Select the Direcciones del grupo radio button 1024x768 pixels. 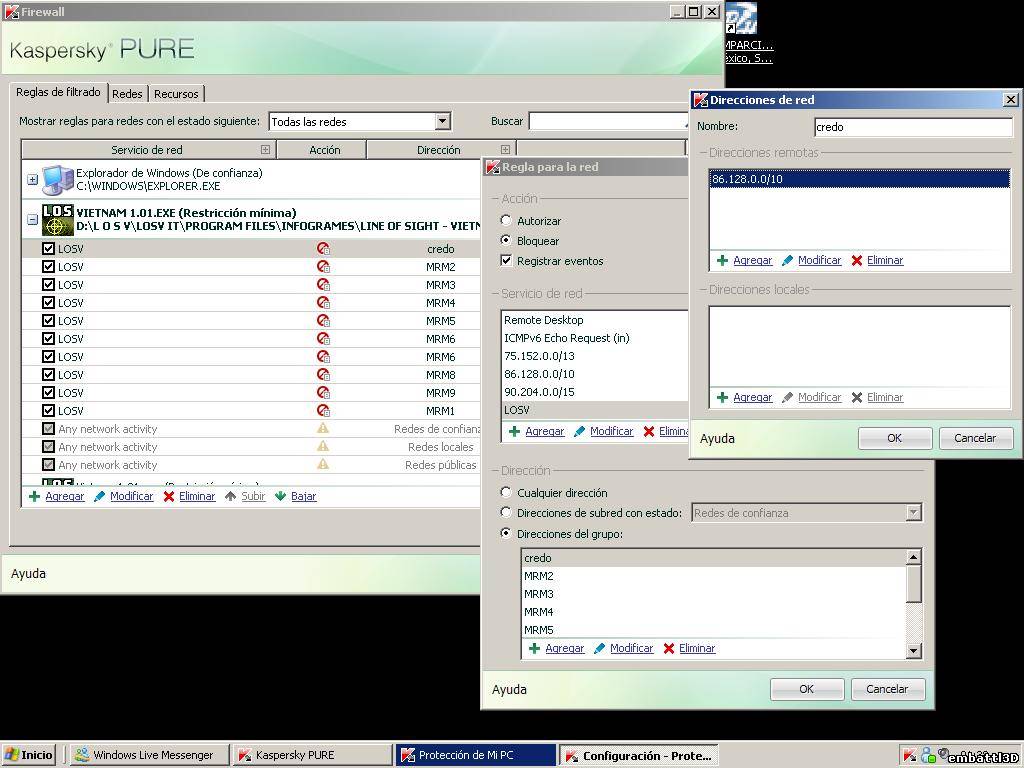tap(506, 534)
